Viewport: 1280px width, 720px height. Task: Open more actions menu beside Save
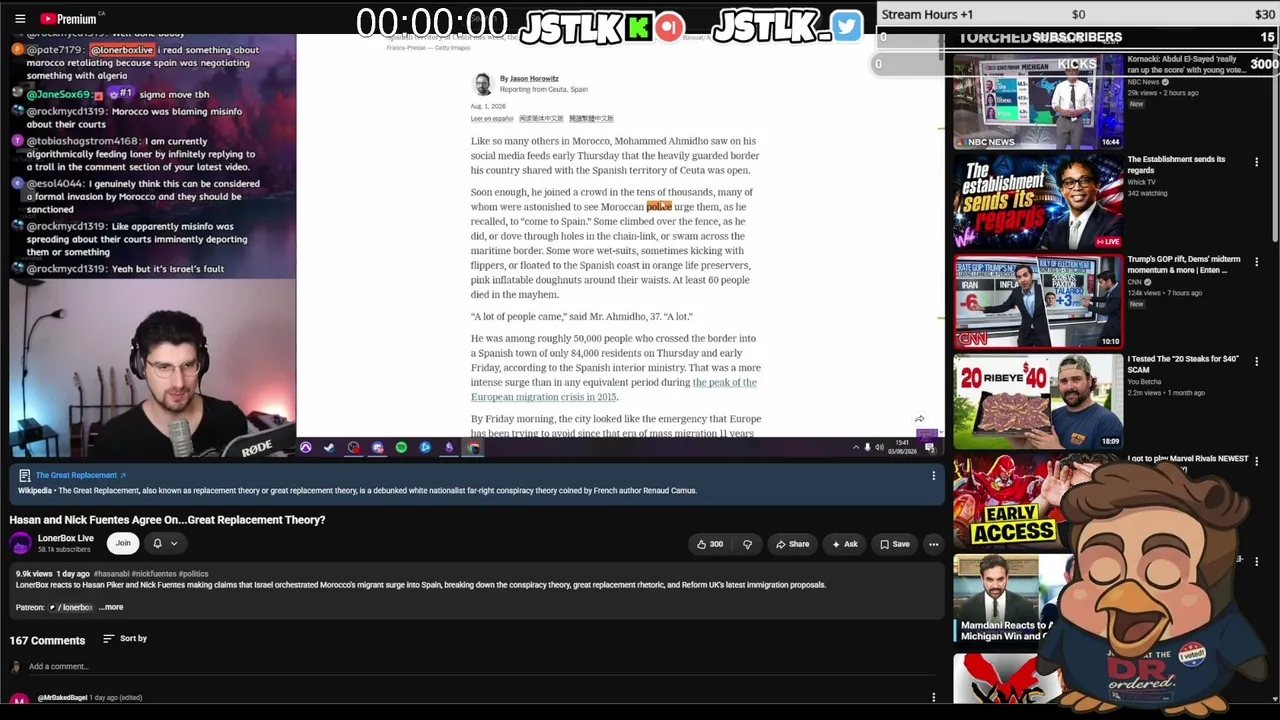click(x=933, y=544)
